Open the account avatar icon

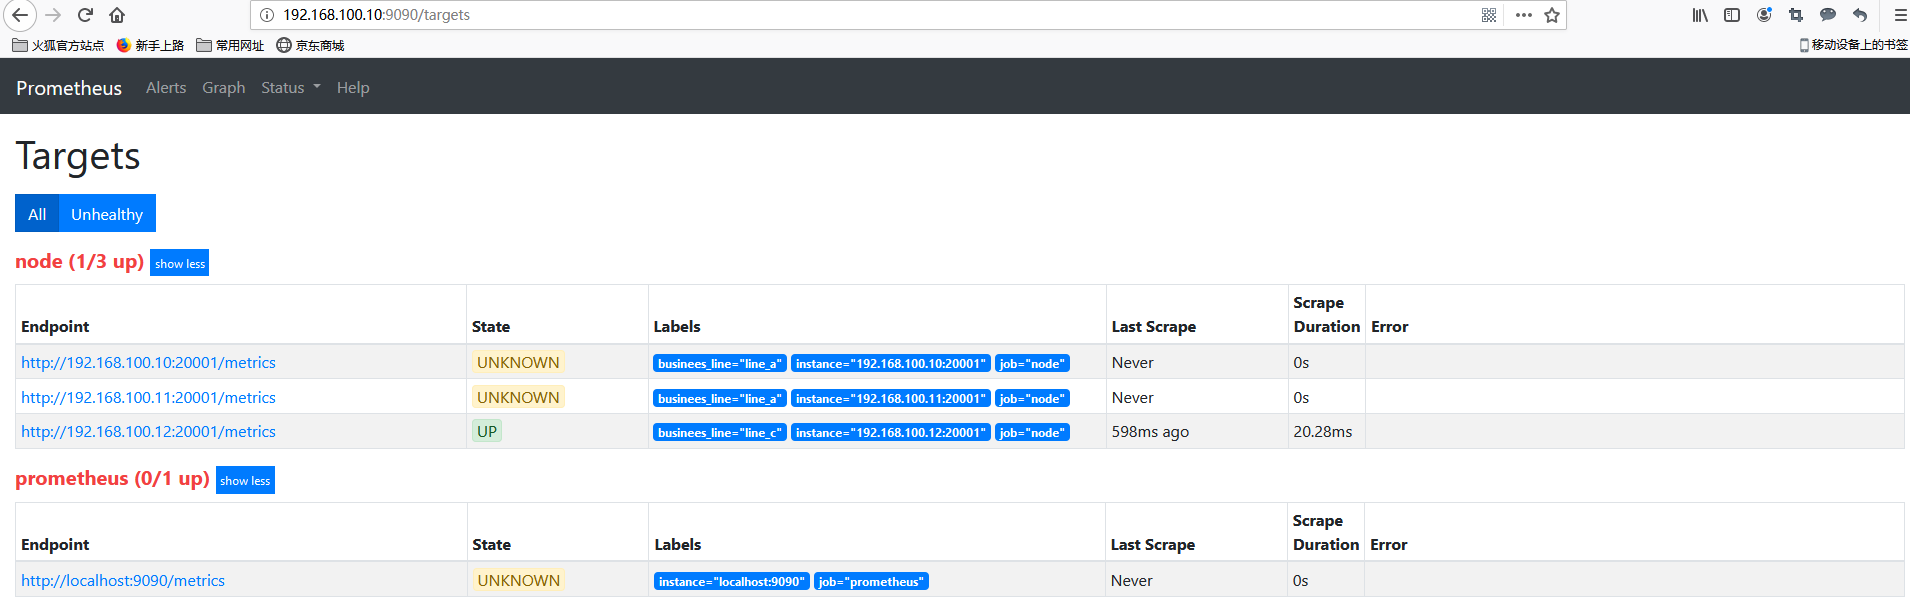pos(1764,15)
